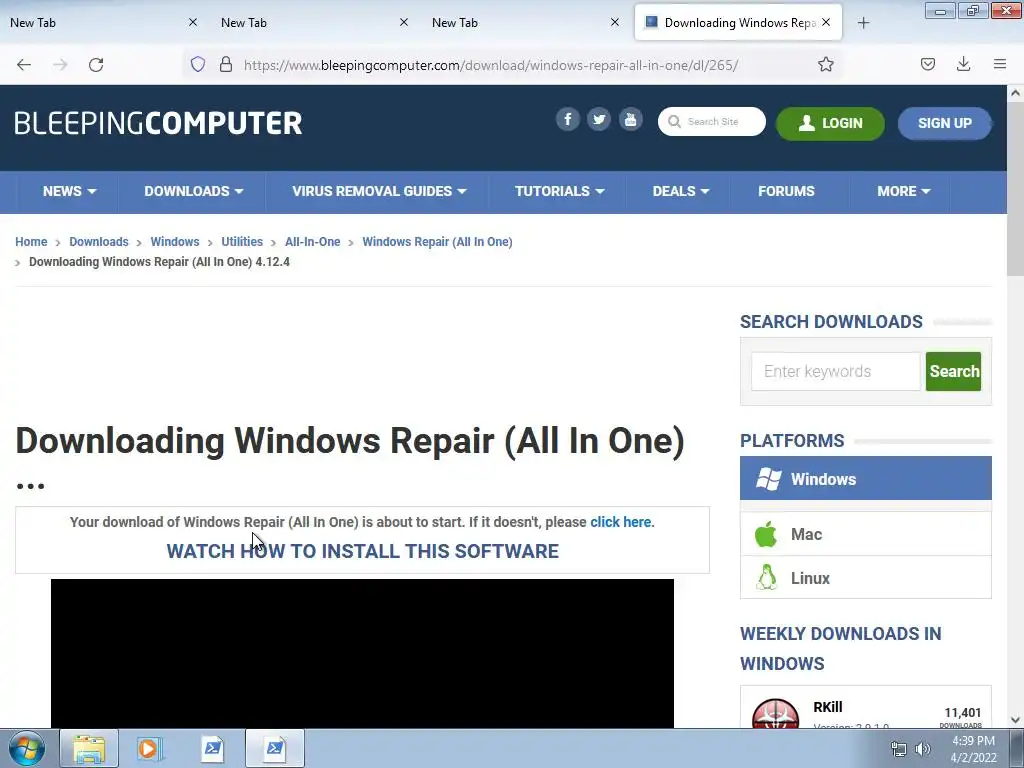
Task: Click the RKill program icon
Action: coord(775,714)
